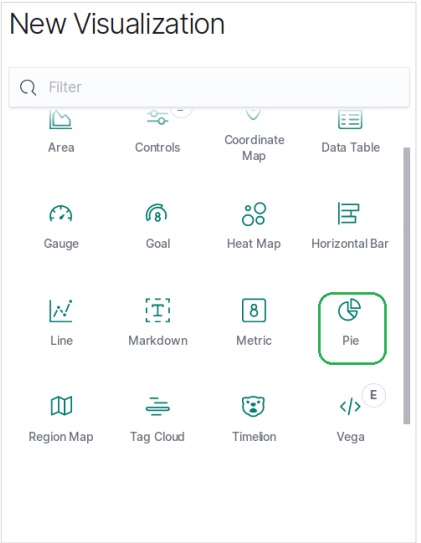This screenshot has height=543, width=421.
Task: Select the Vega code icon
Action: [350, 407]
